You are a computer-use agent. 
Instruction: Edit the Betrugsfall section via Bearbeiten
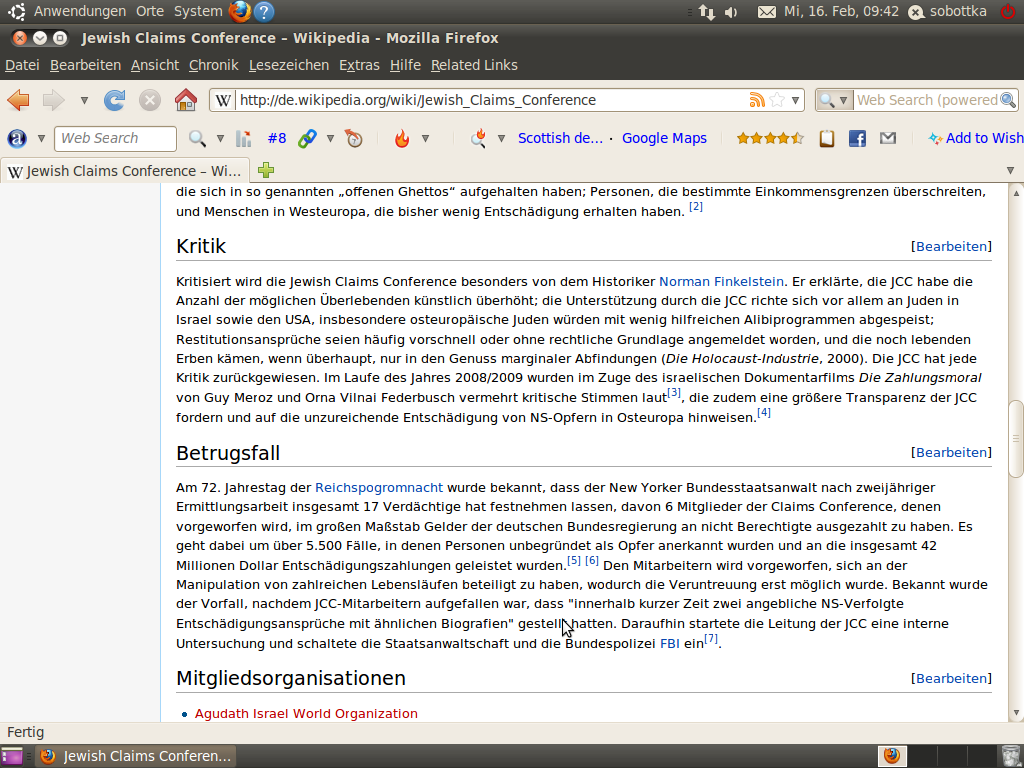click(952, 453)
